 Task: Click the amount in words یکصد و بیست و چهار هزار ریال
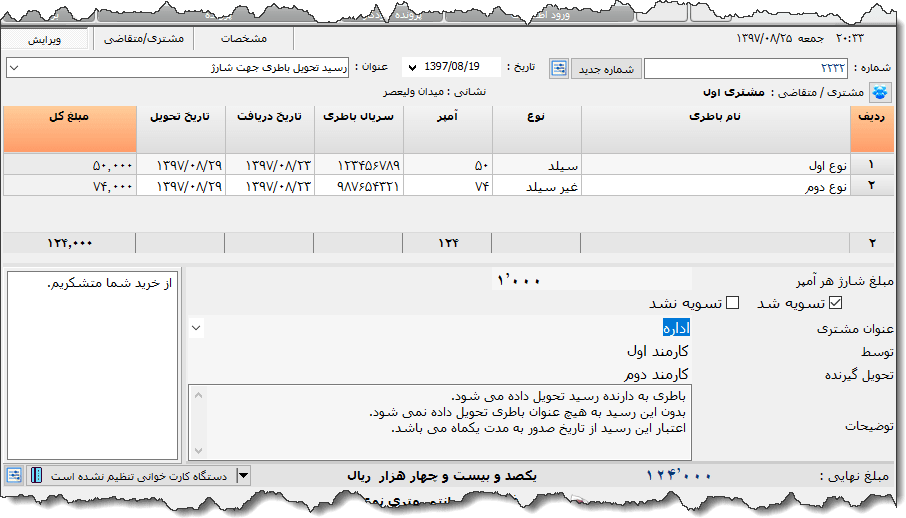[x=442, y=476]
